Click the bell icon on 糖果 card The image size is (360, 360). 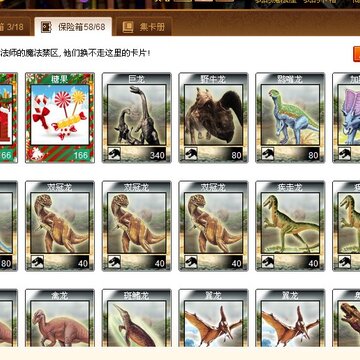37,154
